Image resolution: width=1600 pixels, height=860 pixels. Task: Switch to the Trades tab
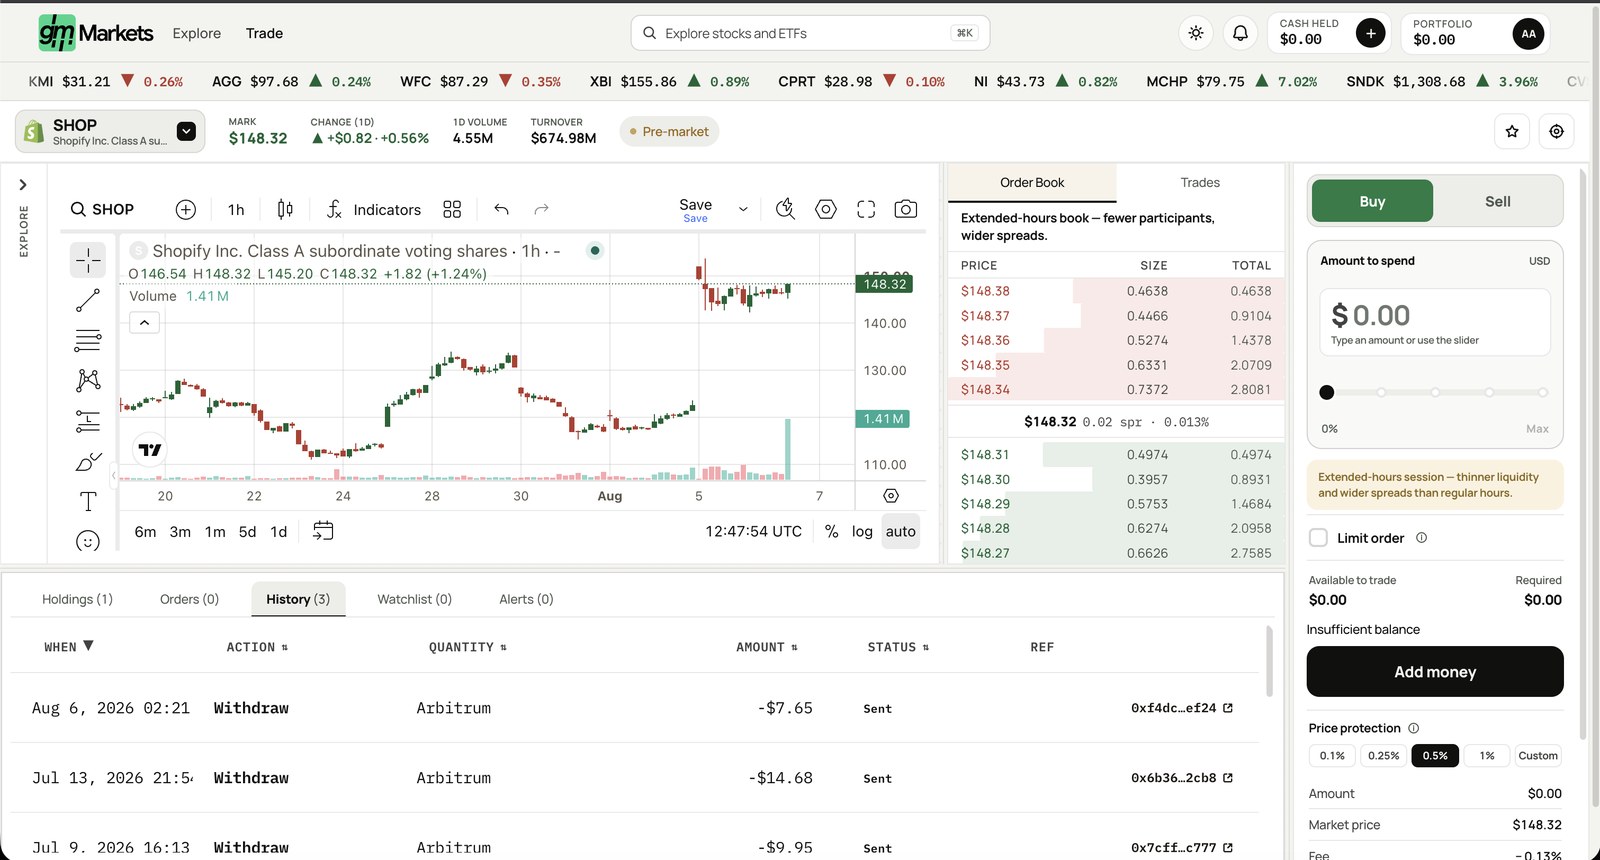(1200, 183)
